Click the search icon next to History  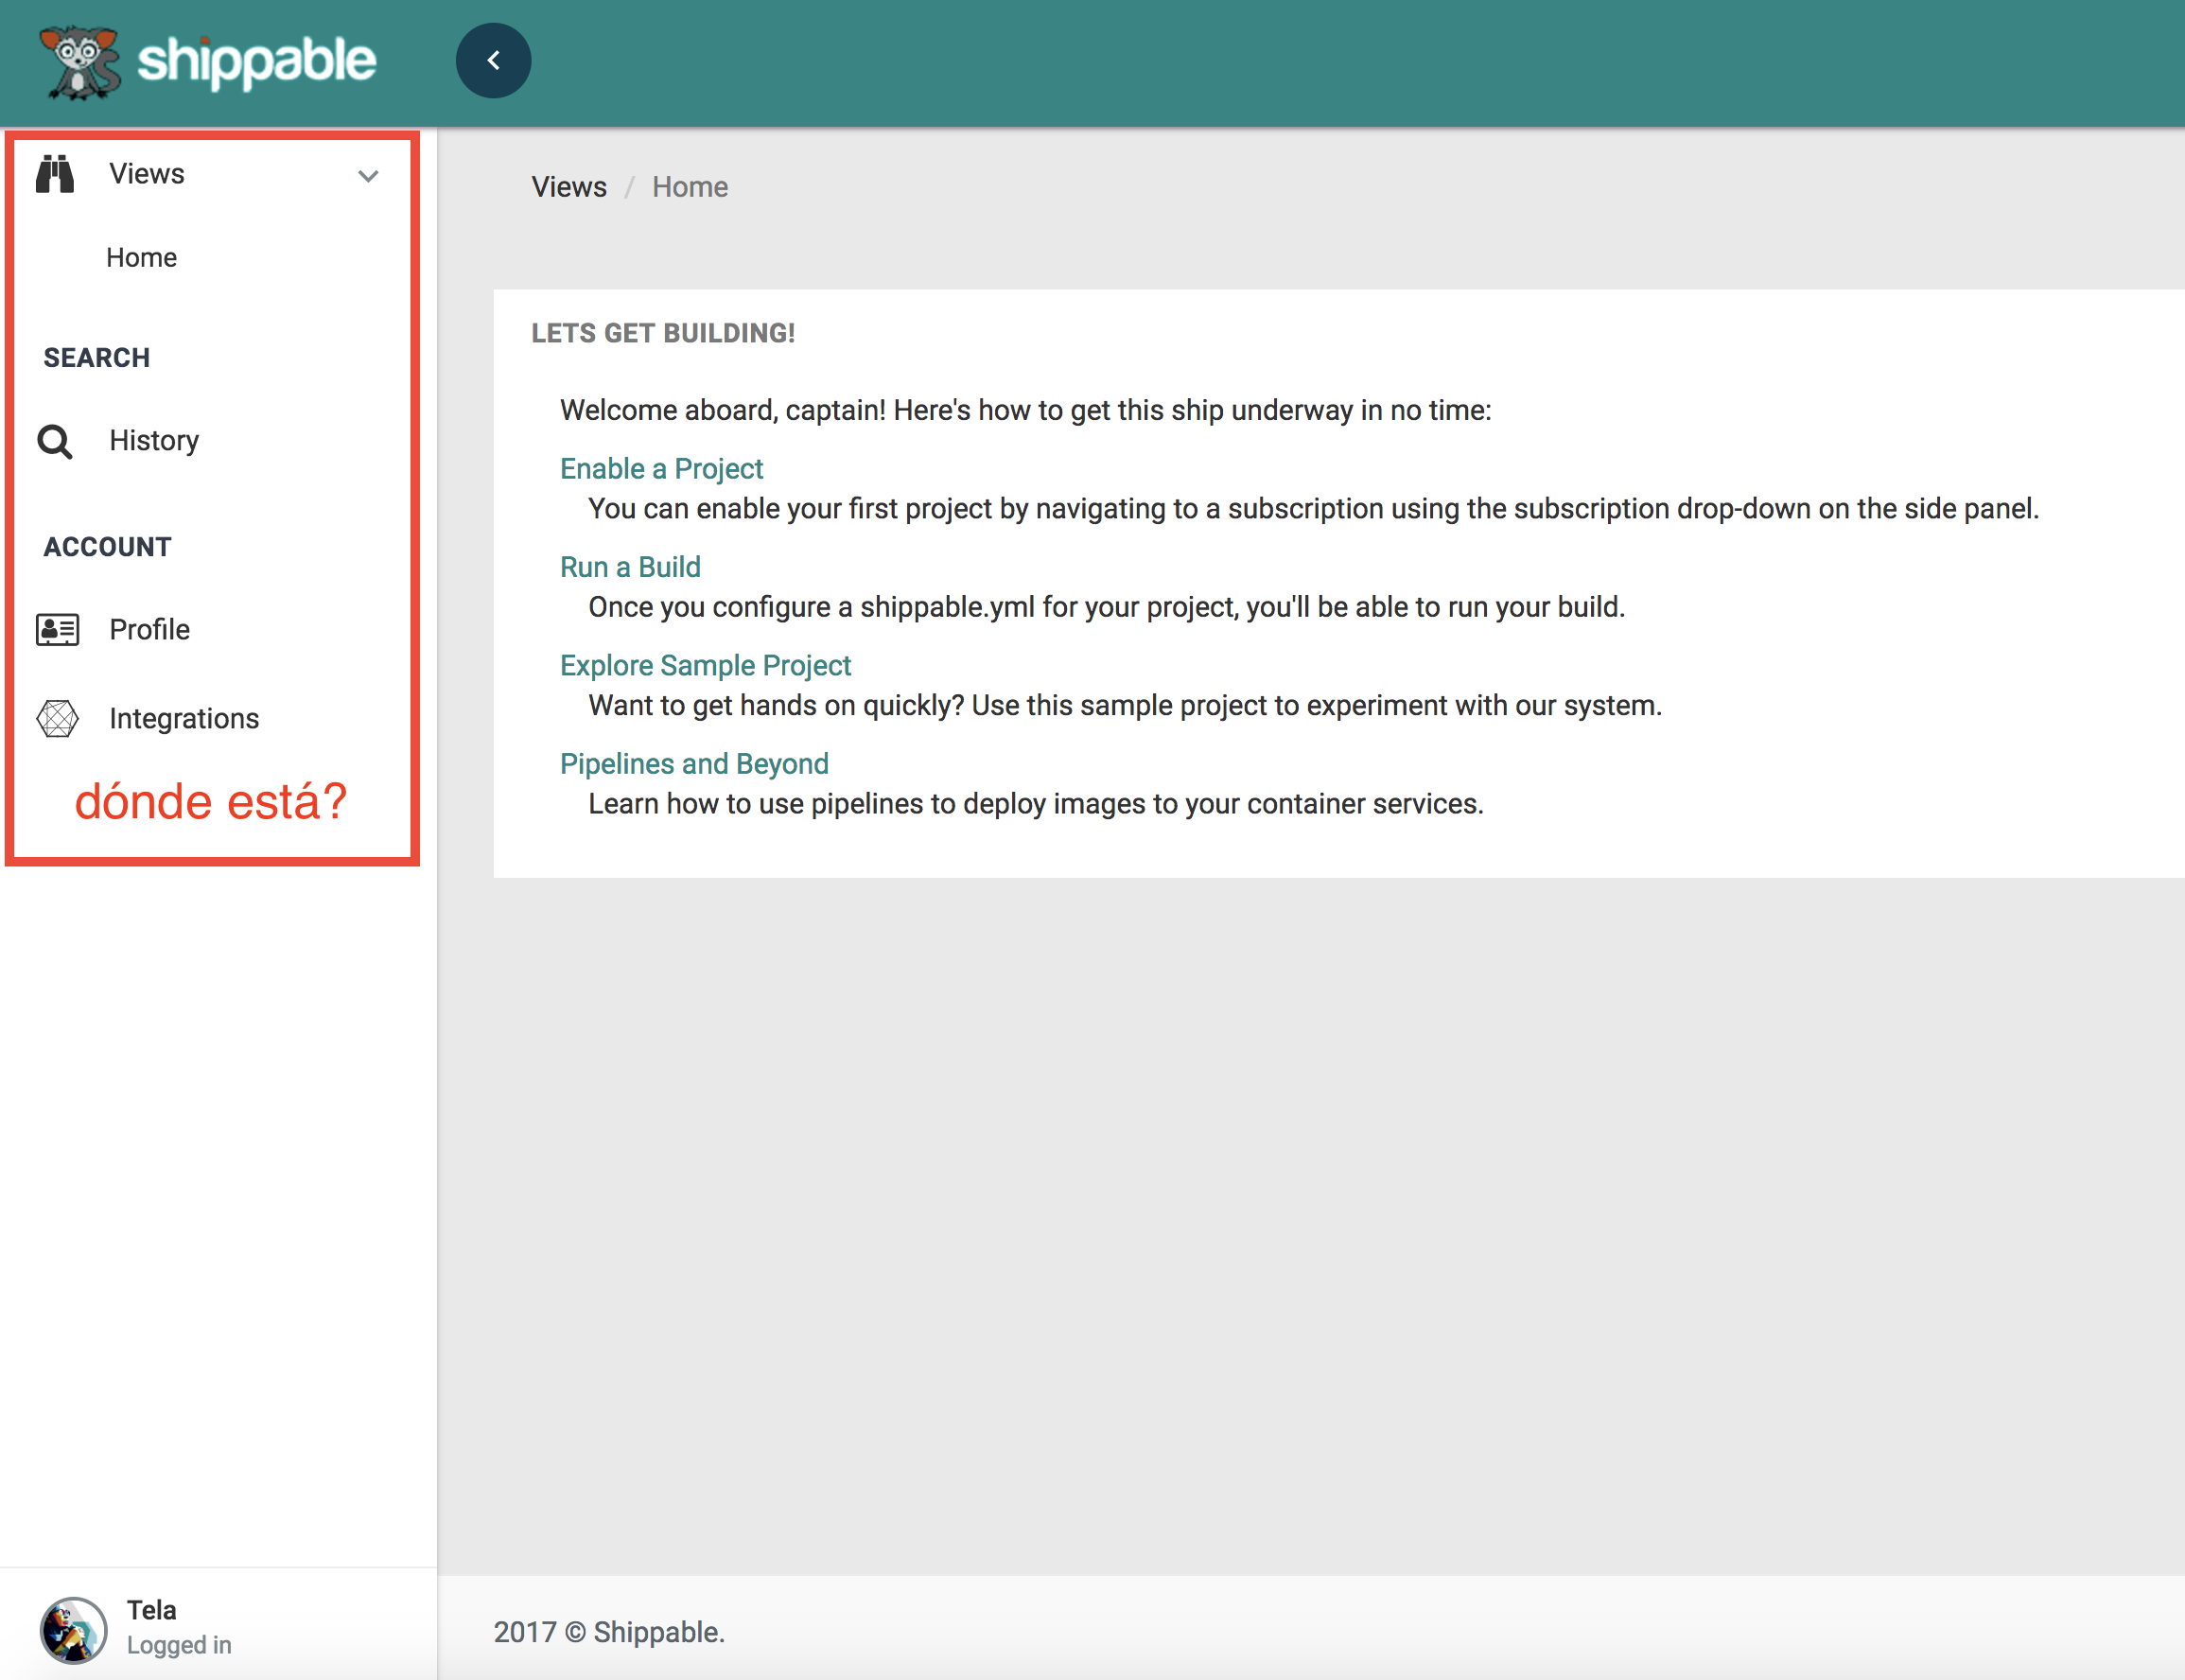(55, 440)
